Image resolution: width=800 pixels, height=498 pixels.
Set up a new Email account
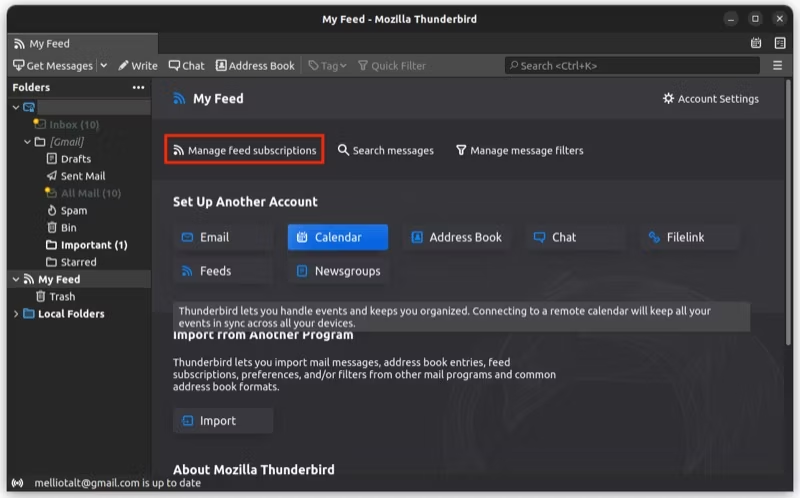[x=223, y=237]
